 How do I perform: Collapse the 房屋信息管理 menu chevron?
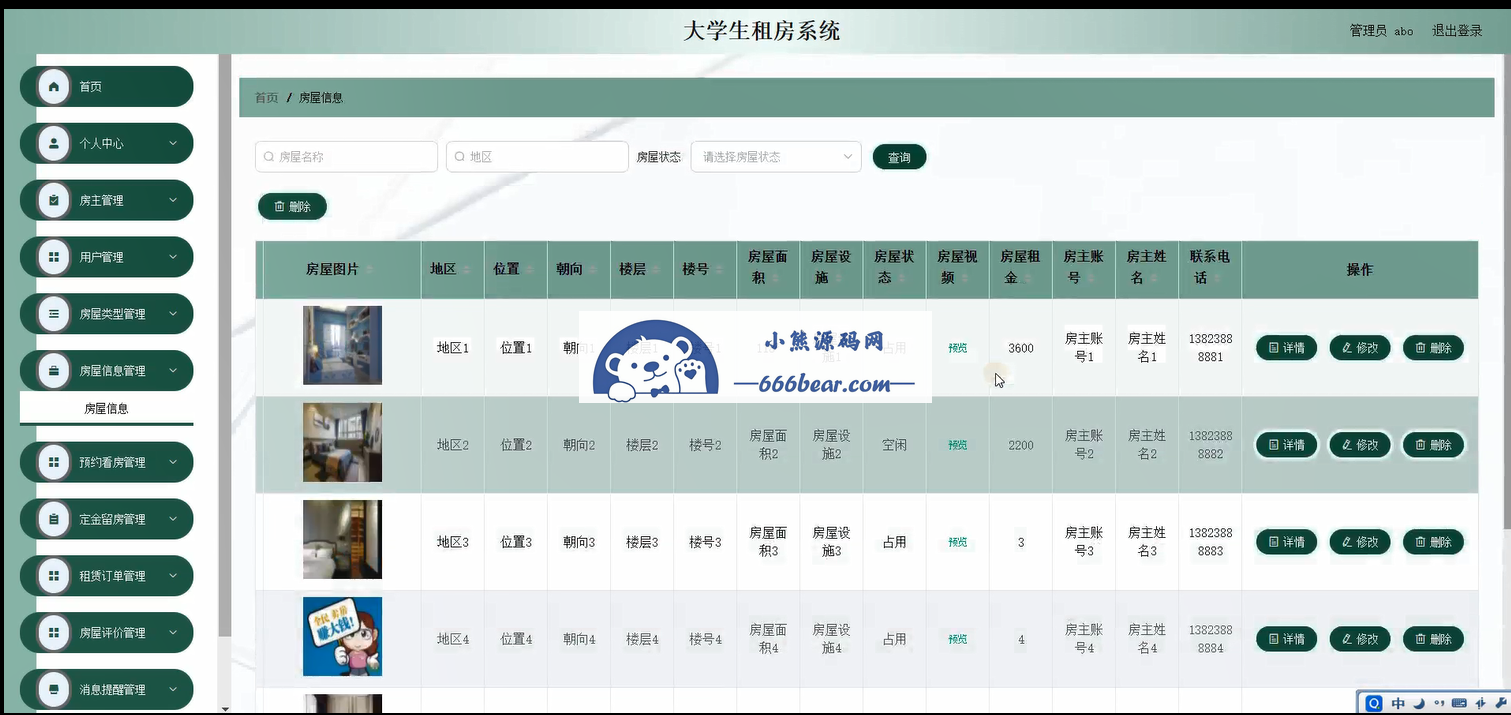click(173, 371)
